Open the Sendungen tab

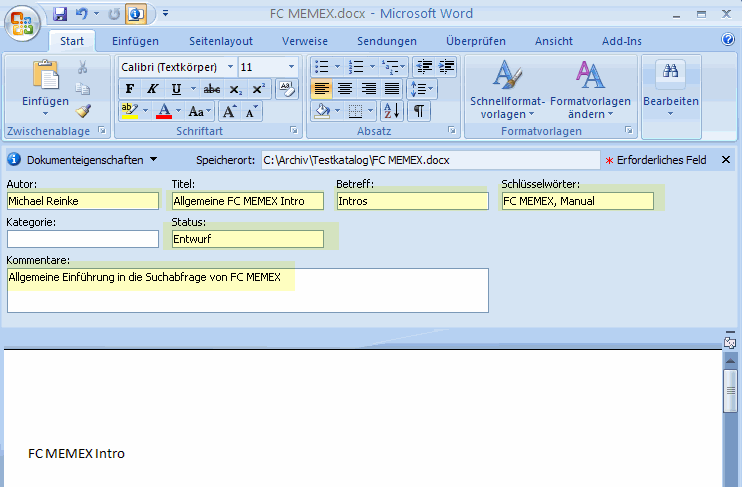[x=387, y=41]
